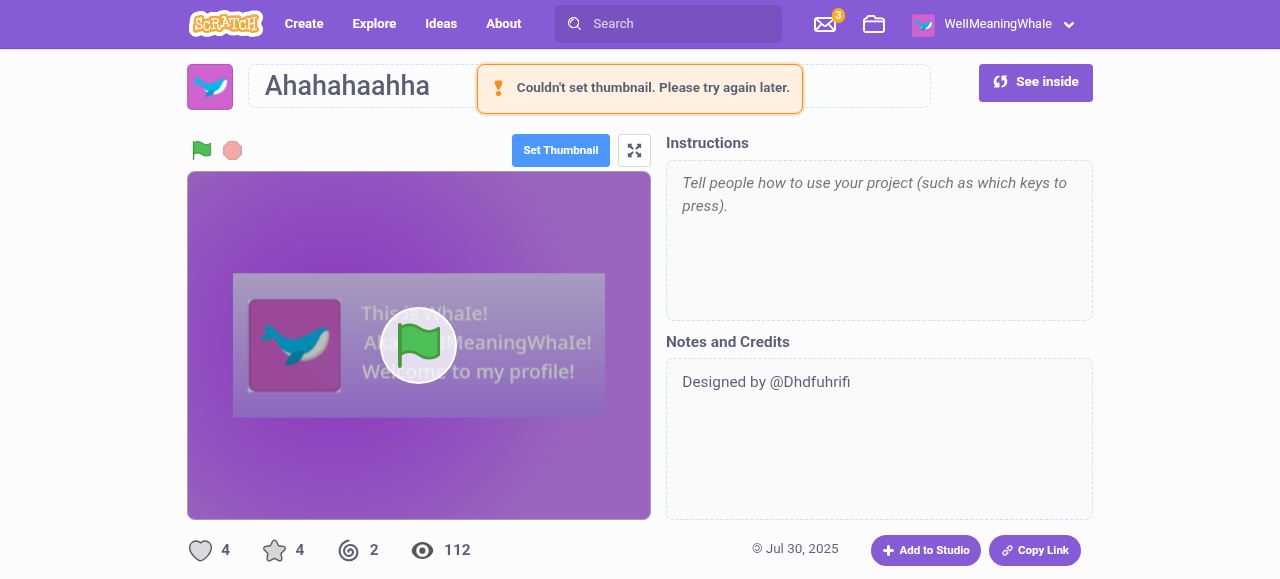Click the Set Thumbnail button

561,150
